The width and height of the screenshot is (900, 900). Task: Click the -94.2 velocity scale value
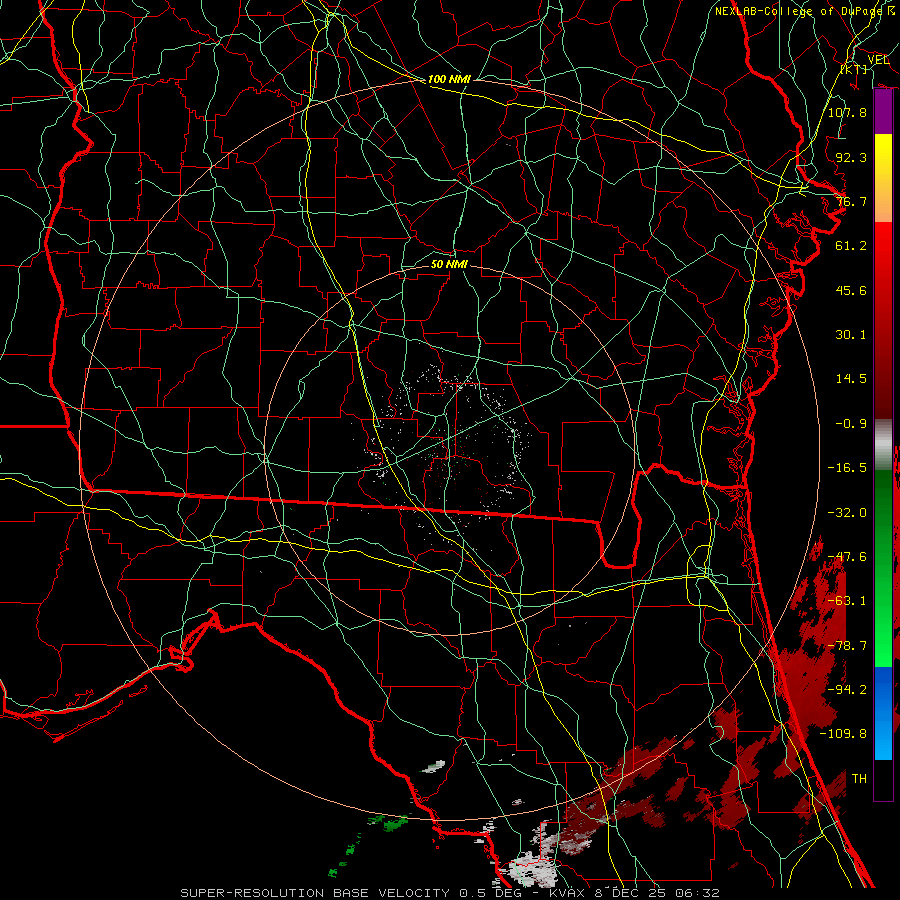click(847, 690)
